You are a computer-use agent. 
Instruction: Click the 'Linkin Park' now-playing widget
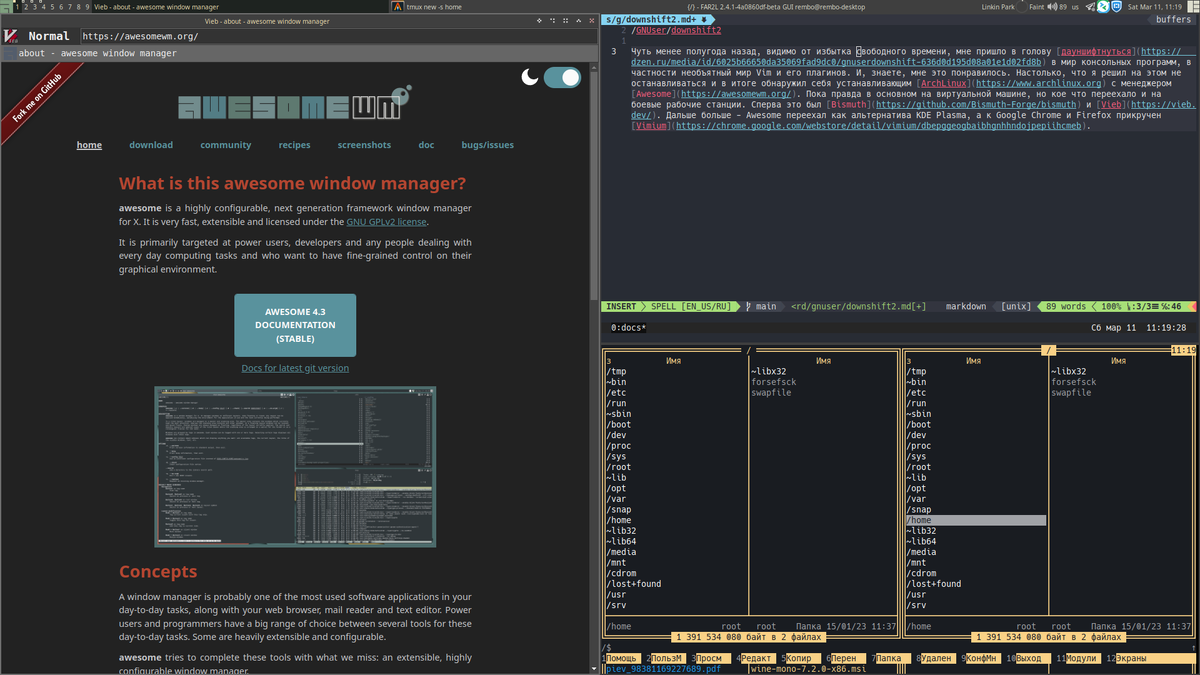[998, 6]
